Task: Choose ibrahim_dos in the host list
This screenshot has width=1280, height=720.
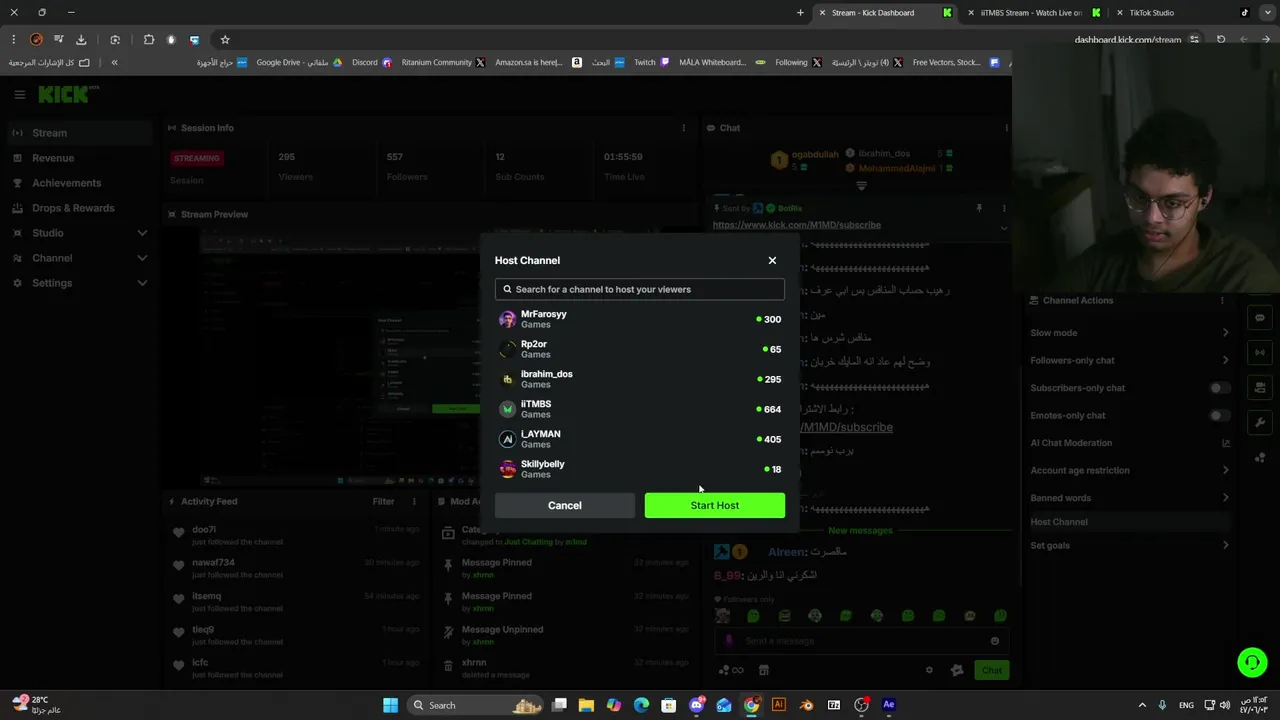Action: pos(639,379)
